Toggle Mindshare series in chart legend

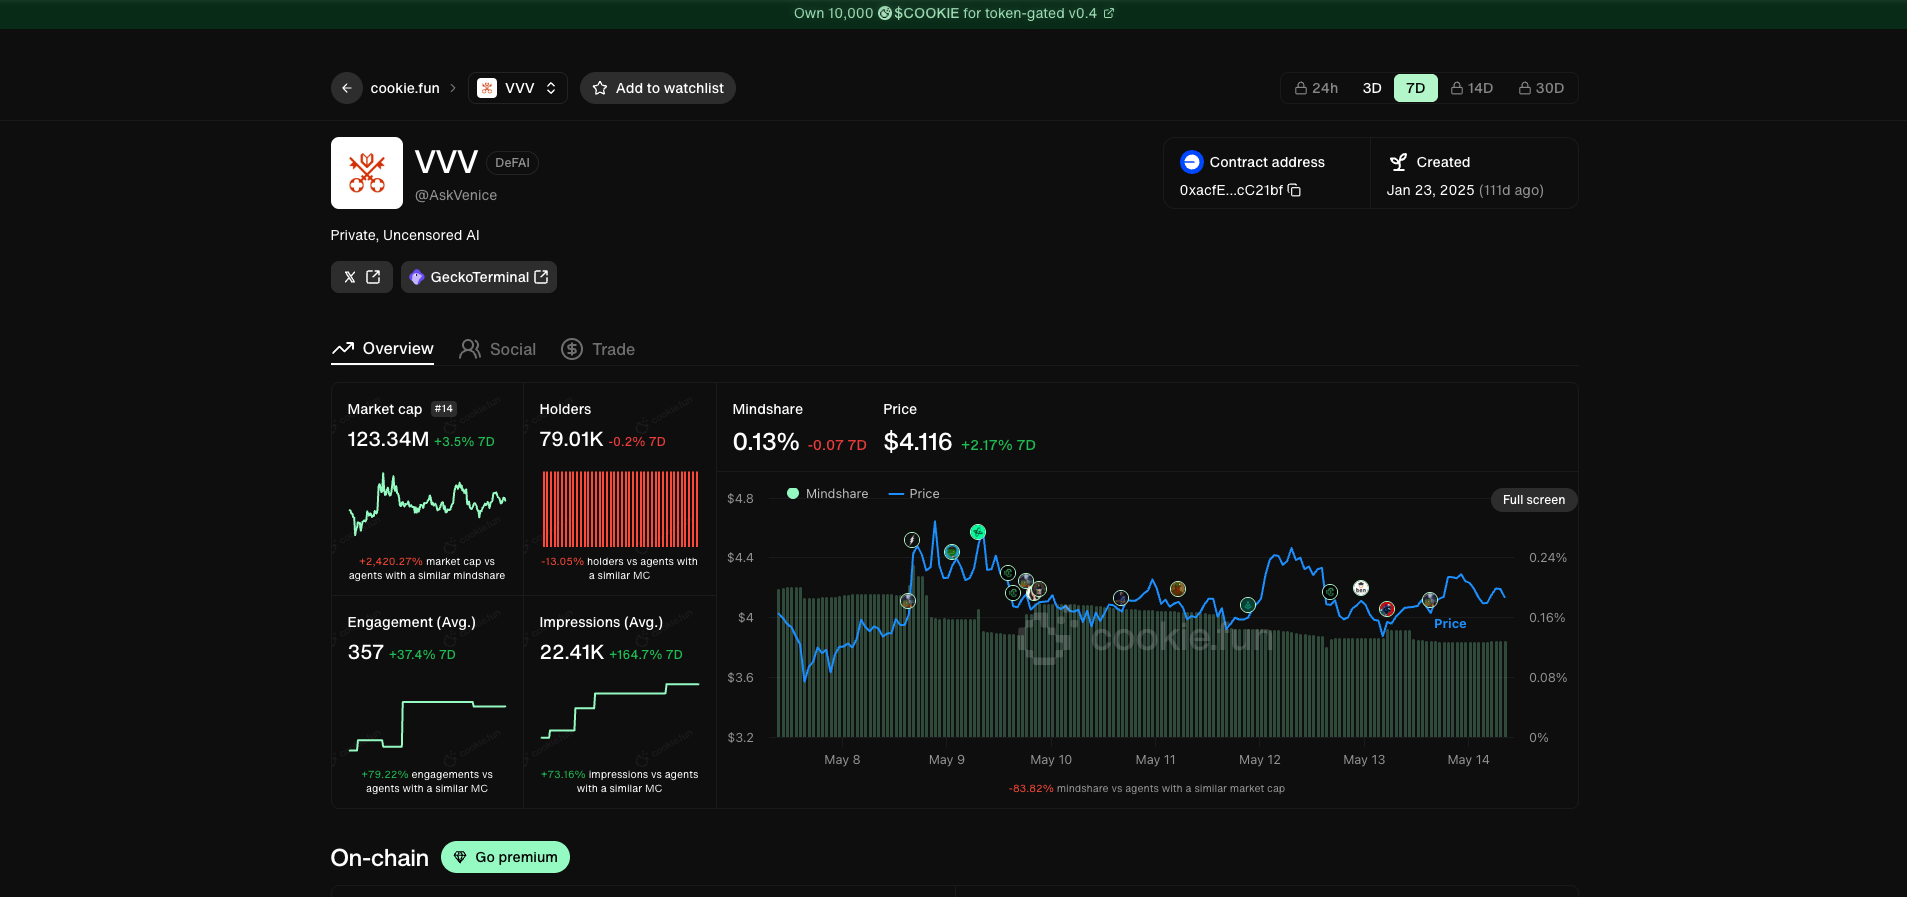(x=827, y=494)
